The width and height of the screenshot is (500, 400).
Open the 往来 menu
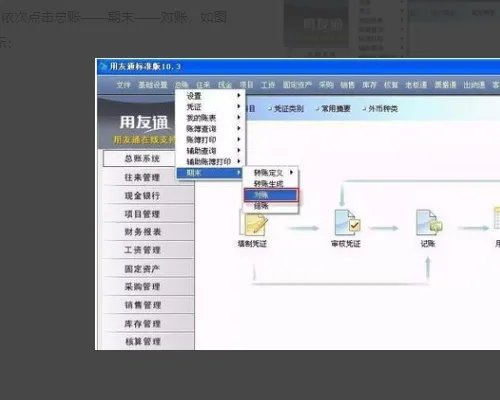click(x=203, y=85)
